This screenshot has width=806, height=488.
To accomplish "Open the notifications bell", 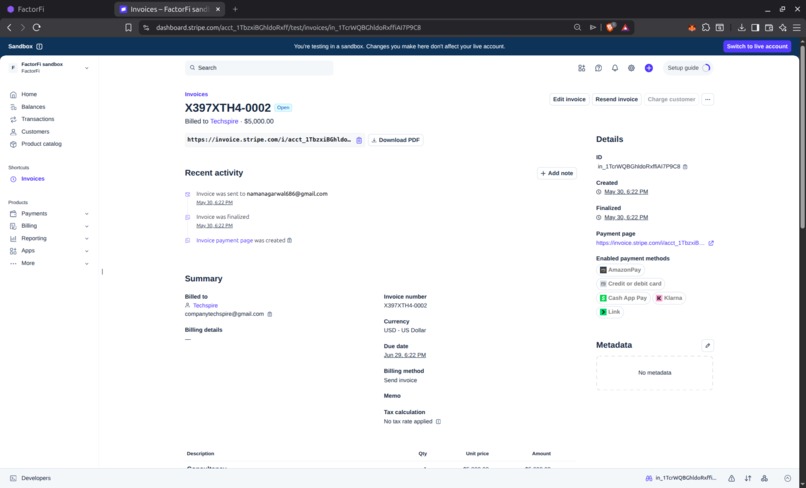I will pyautogui.click(x=615, y=68).
